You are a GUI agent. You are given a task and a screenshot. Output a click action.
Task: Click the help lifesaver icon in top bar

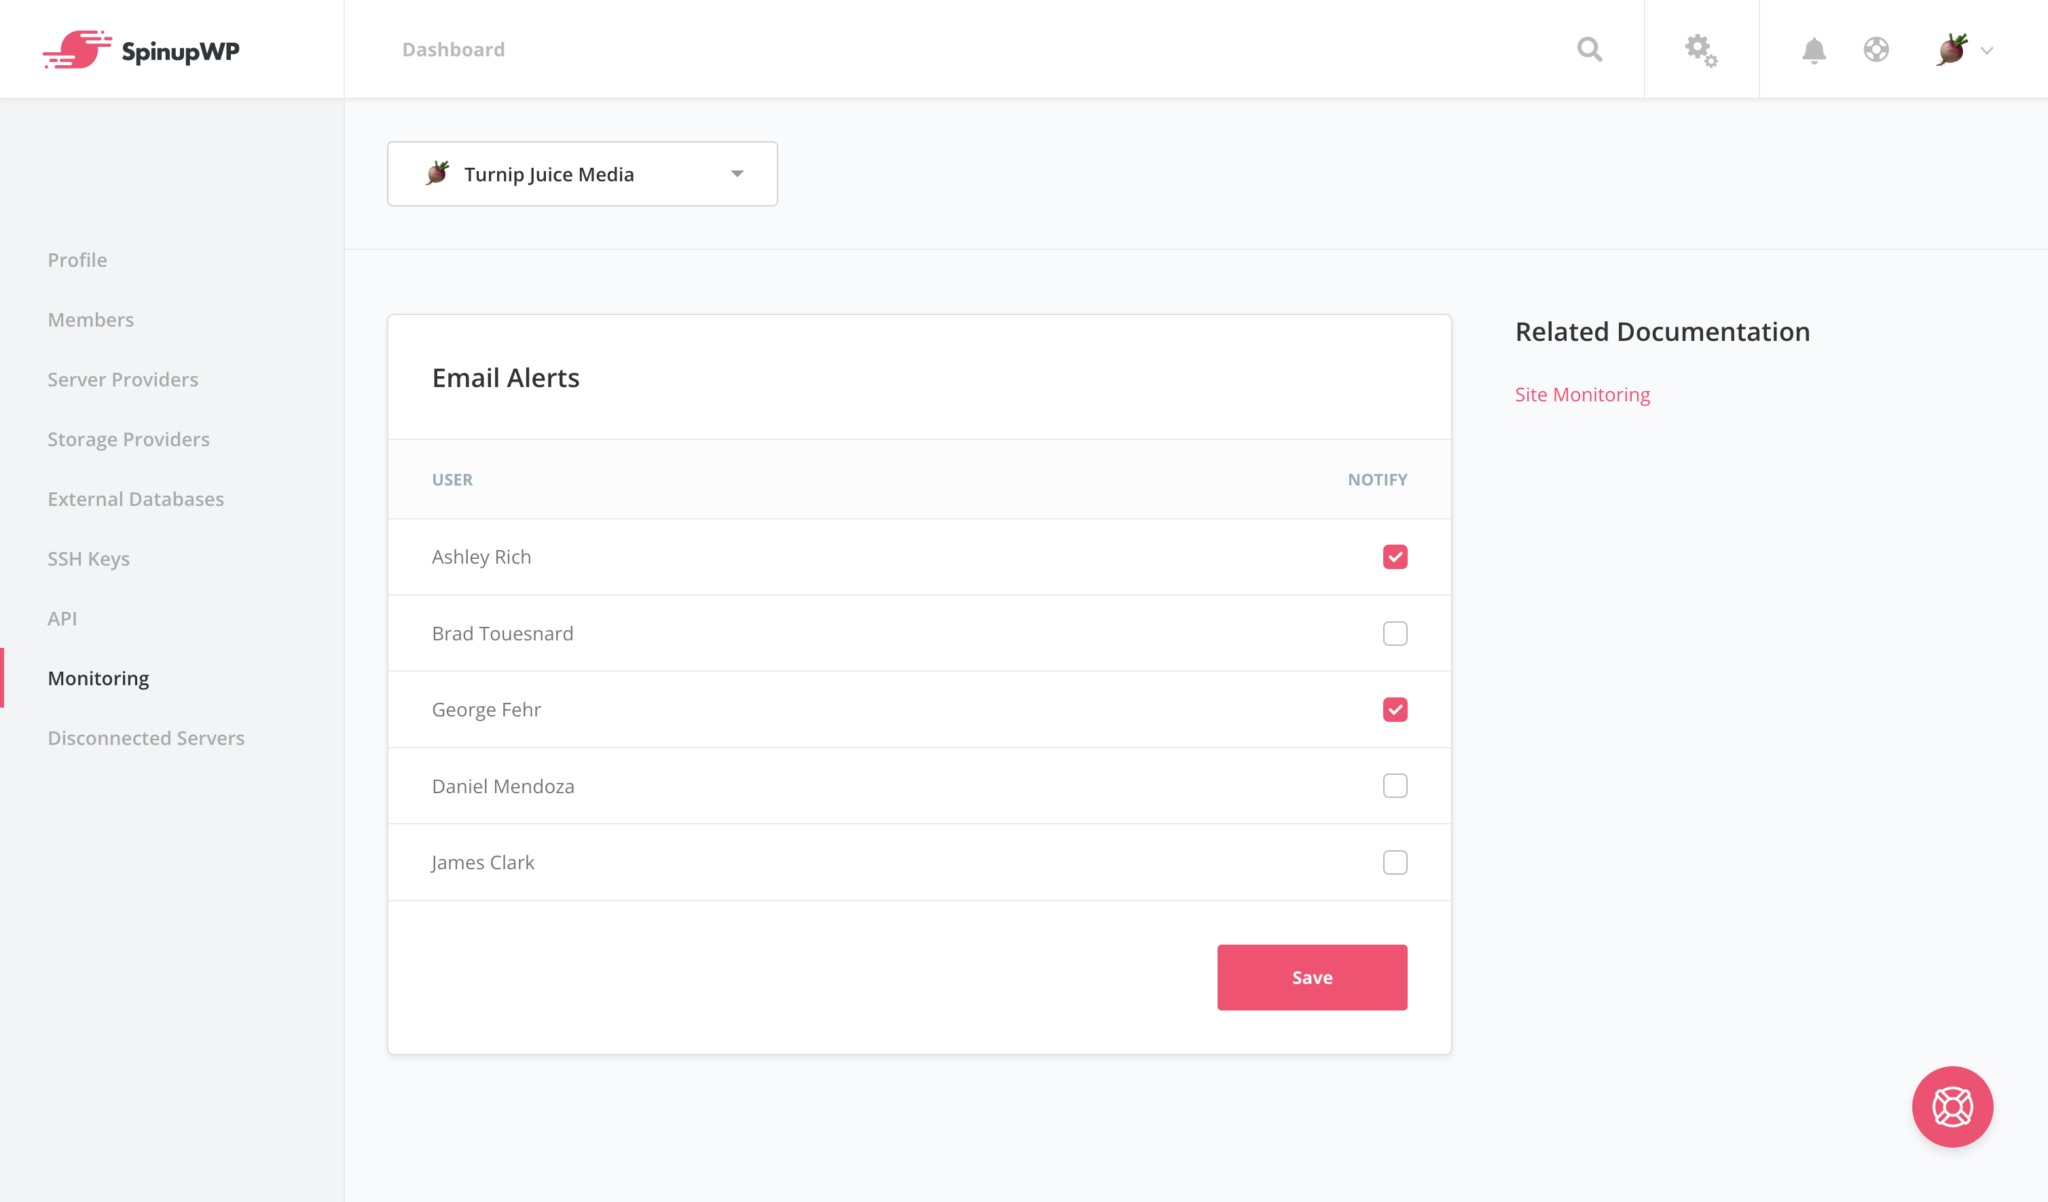coord(1876,49)
